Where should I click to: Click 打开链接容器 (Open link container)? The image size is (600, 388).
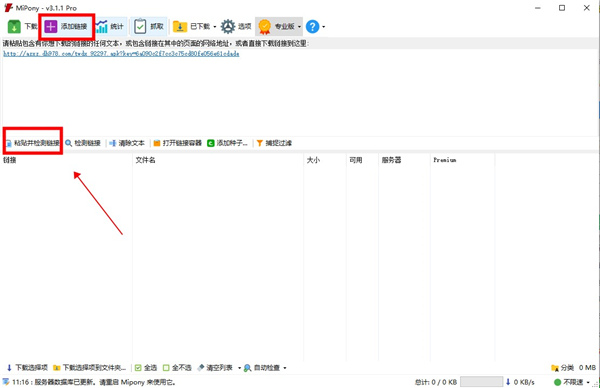click(177, 143)
